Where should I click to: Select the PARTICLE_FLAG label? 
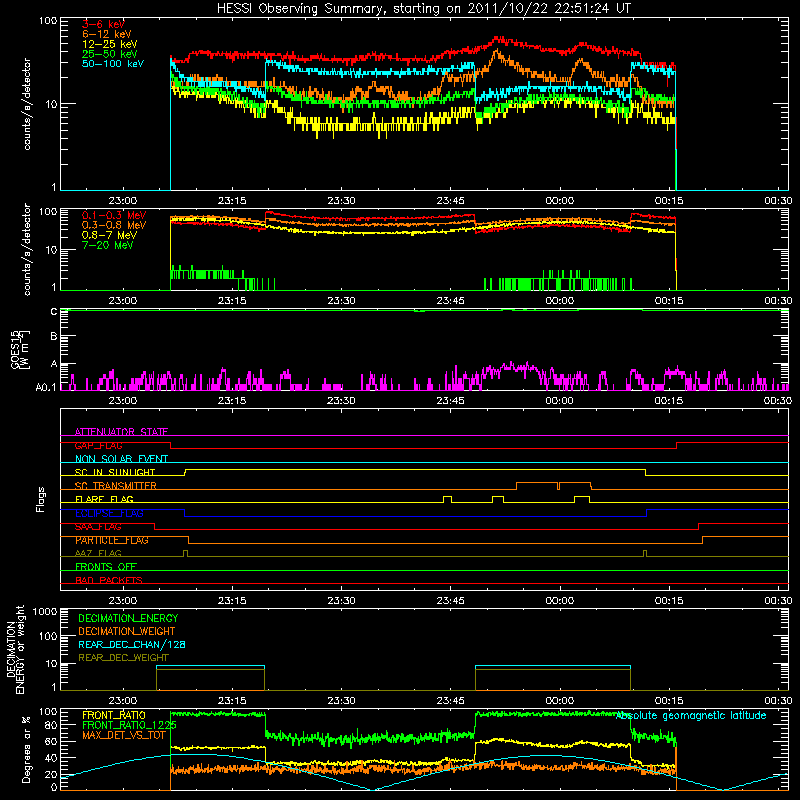pos(112,540)
